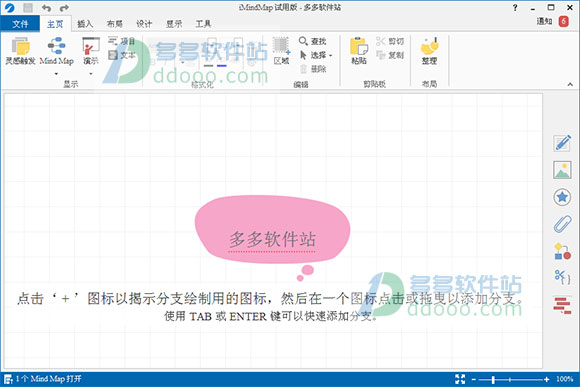Open the 布局 ribbon tab
580x387 pixels.
pyautogui.click(x=115, y=24)
